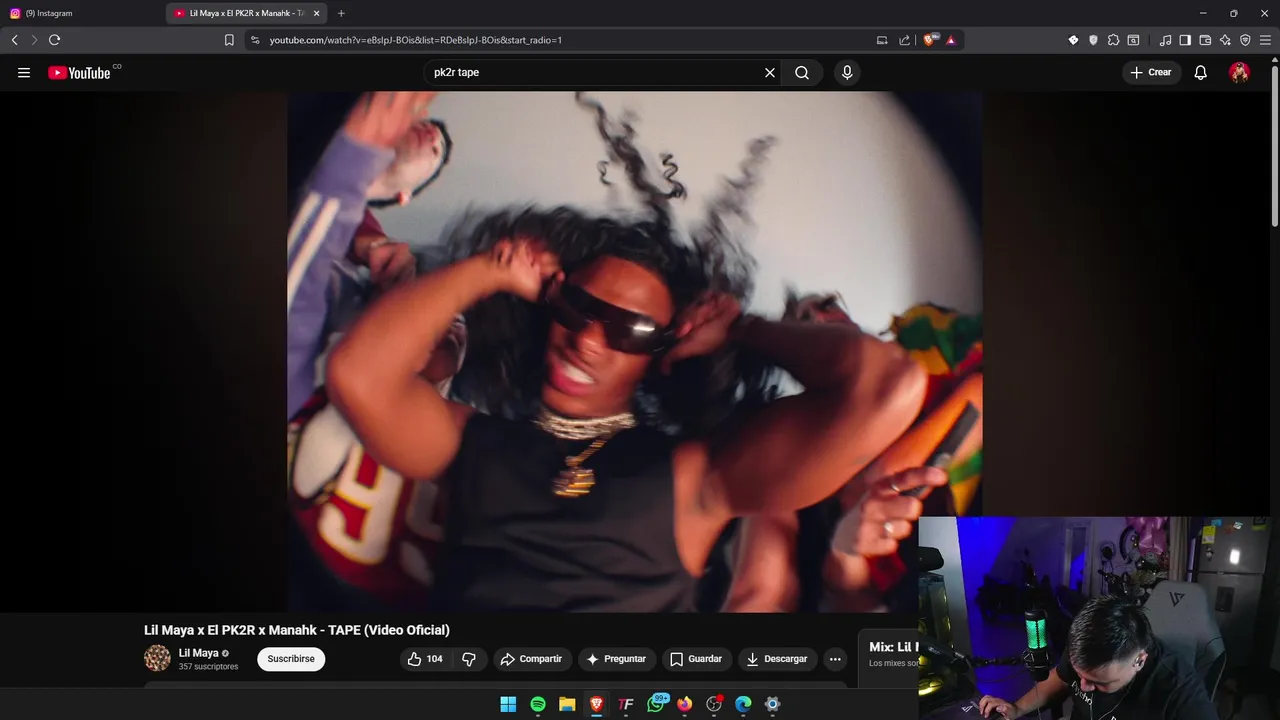Open Brave Wallet icon
Screen dimensions: 1280x720
point(1205,40)
